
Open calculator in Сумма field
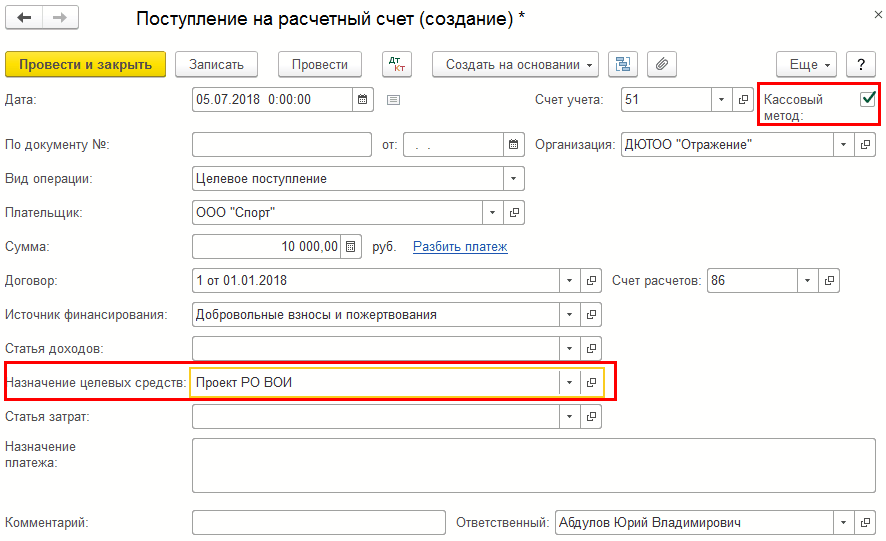click(x=350, y=246)
